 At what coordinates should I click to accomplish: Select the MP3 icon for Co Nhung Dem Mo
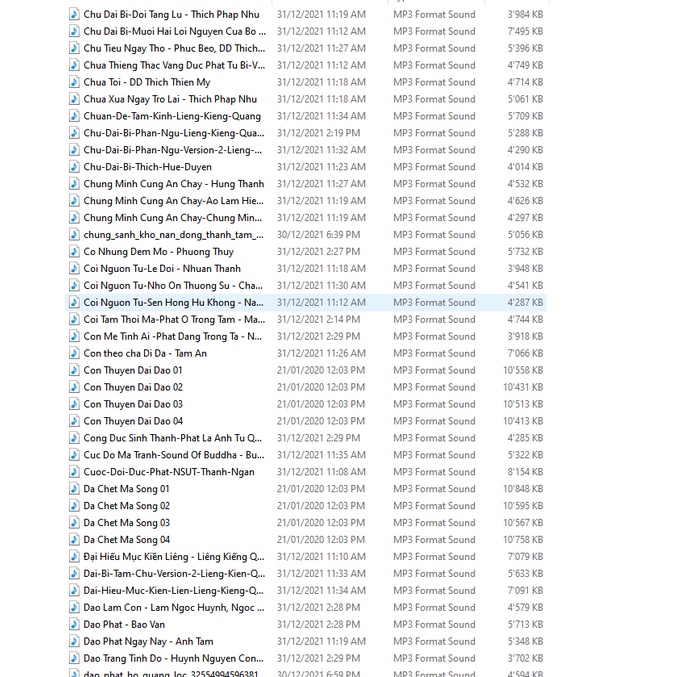pyautogui.click(x=74, y=251)
